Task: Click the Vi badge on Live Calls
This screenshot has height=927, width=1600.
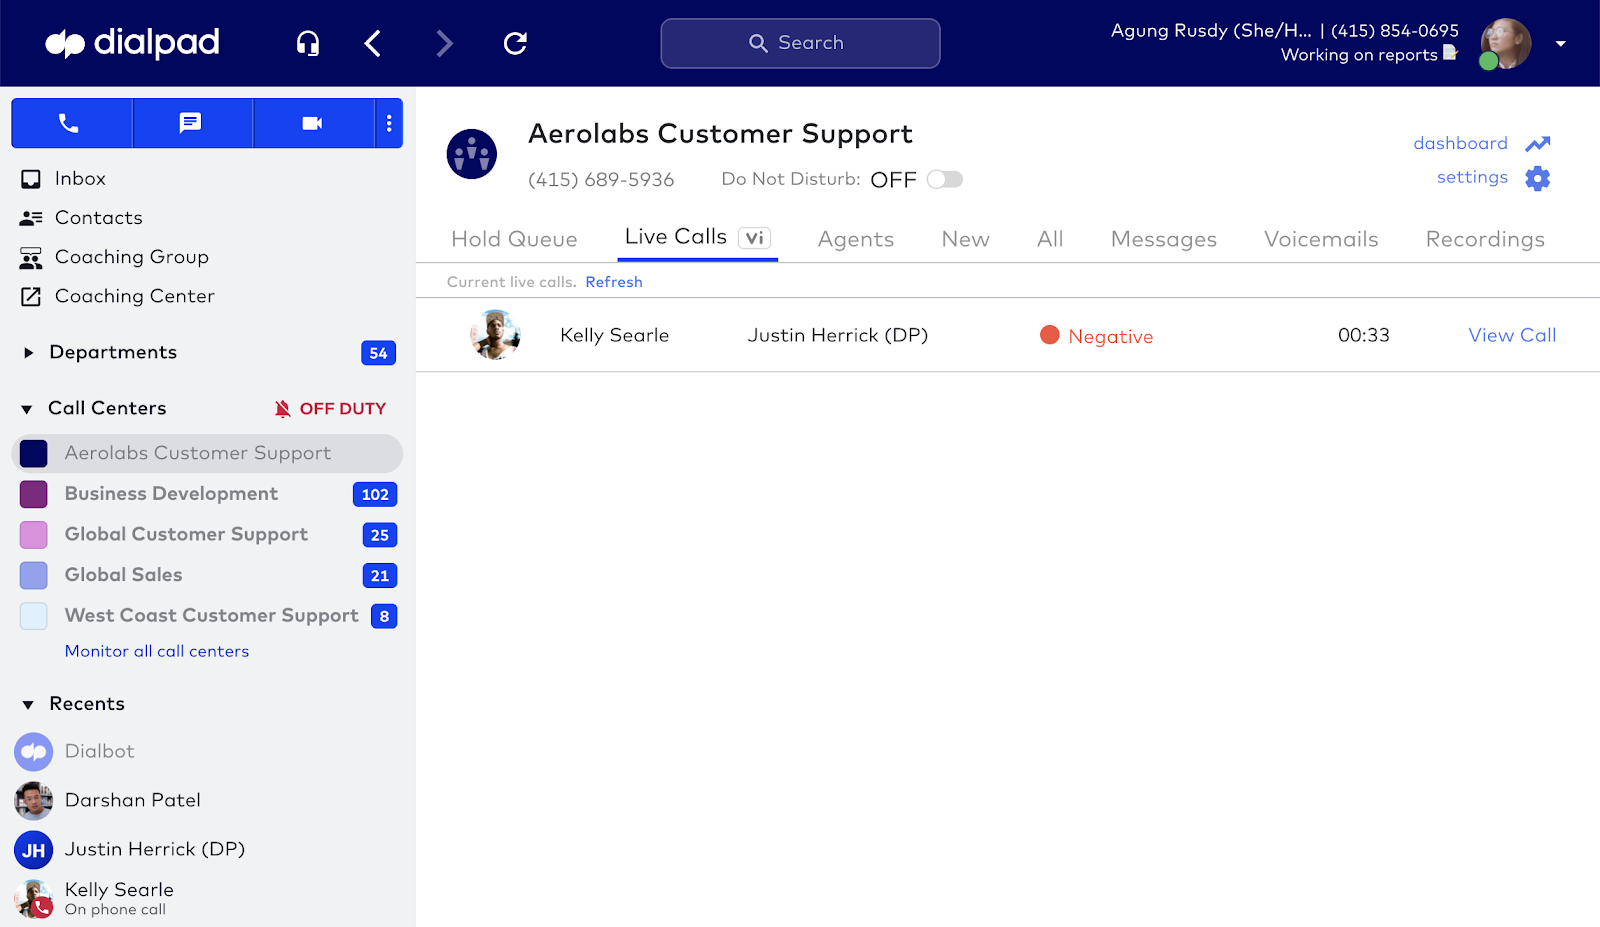Action: pyautogui.click(x=755, y=238)
